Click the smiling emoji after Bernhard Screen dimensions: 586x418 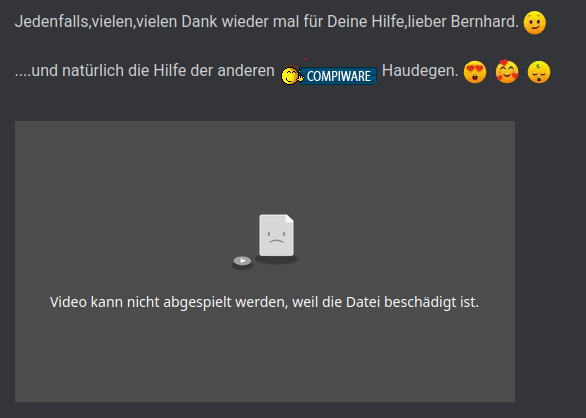click(534, 22)
